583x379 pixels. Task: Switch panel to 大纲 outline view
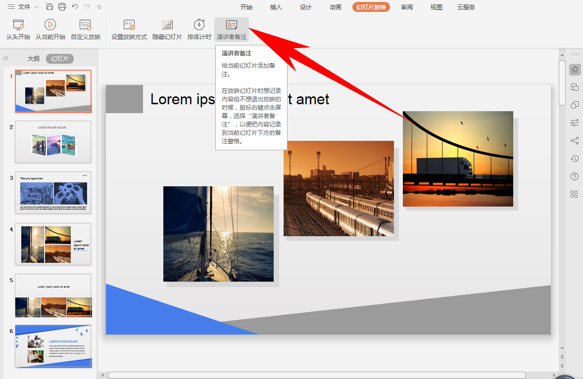(33, 59)
